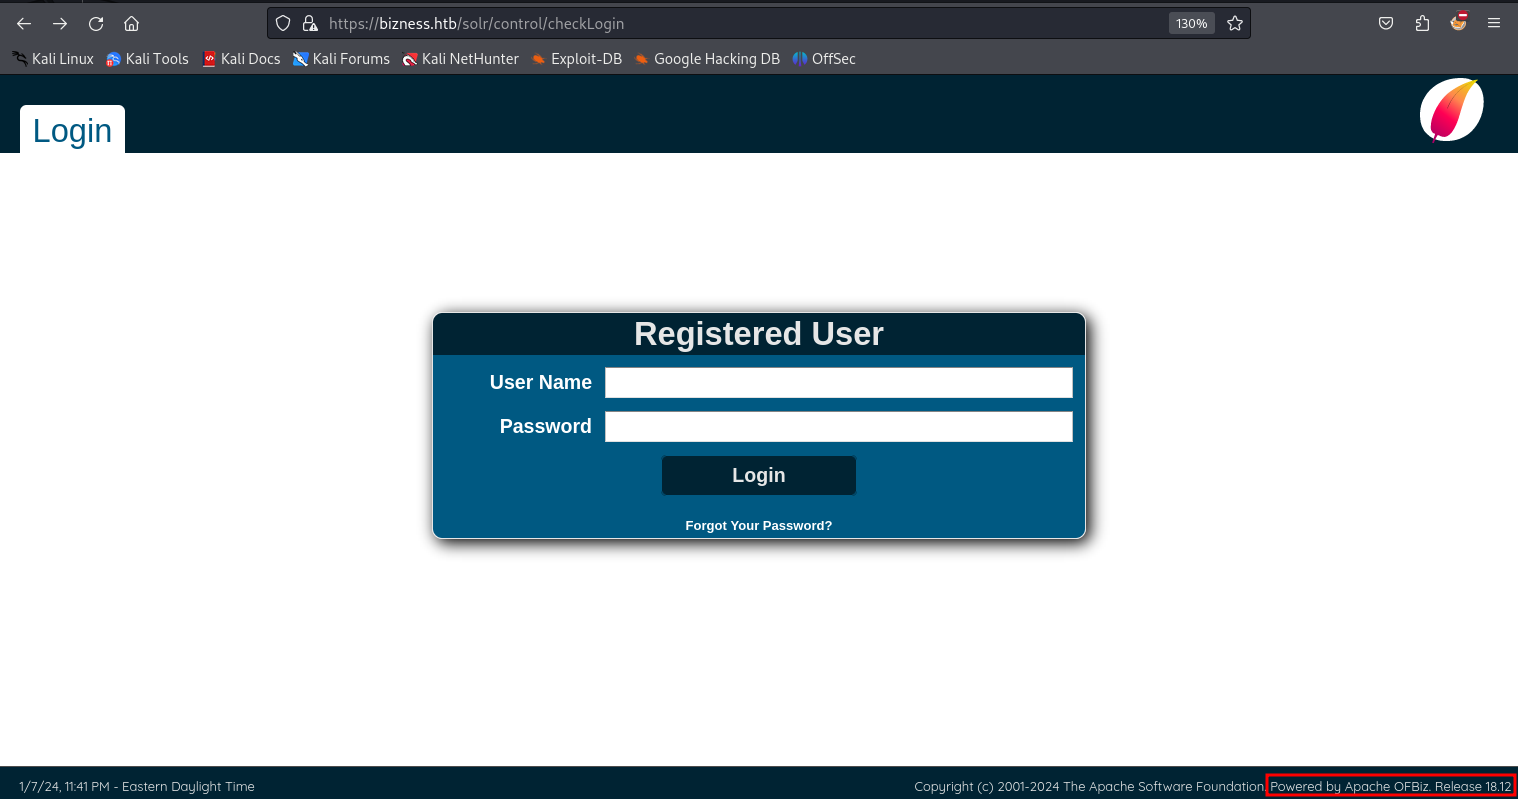The height and width of the screenshot is (799, 1518).
Task: Focus the User Name input field
Action: pyautogui.click(x=839, y=382)
